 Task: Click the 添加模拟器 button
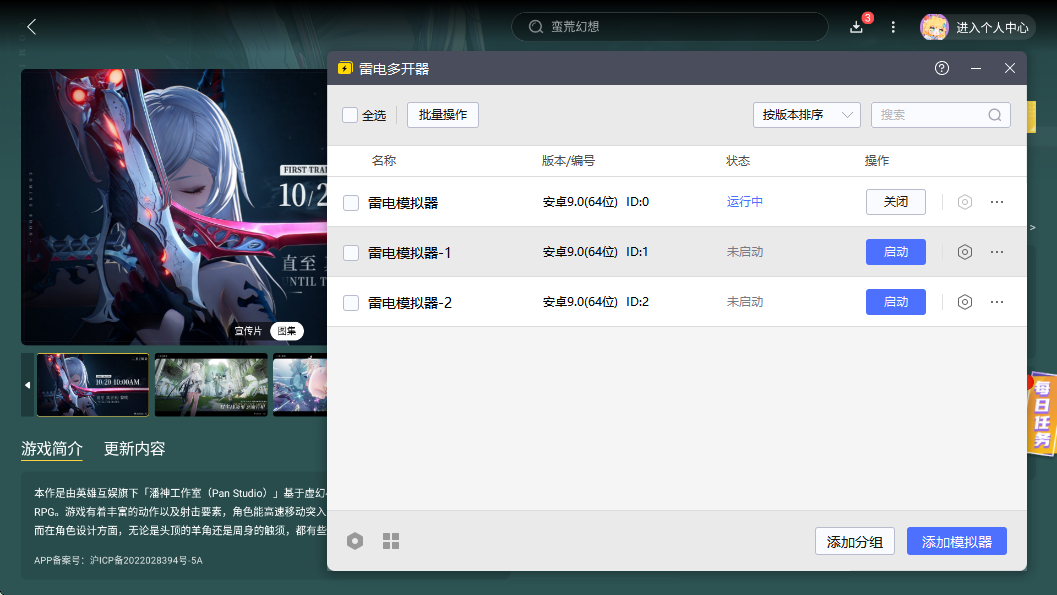(957, 541)
